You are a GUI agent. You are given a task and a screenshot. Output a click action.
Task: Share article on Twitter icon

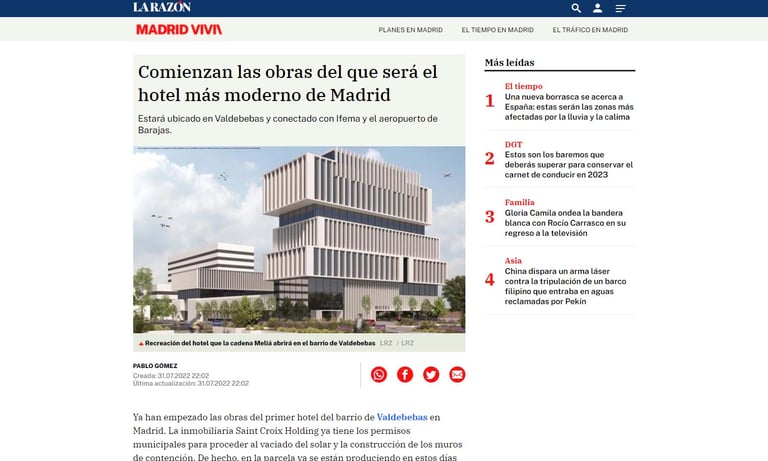[x=431, y=374]
